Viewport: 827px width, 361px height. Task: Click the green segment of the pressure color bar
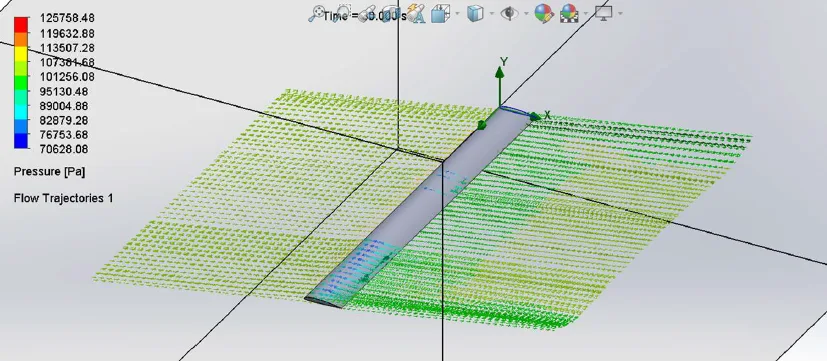tap(21, 83)
